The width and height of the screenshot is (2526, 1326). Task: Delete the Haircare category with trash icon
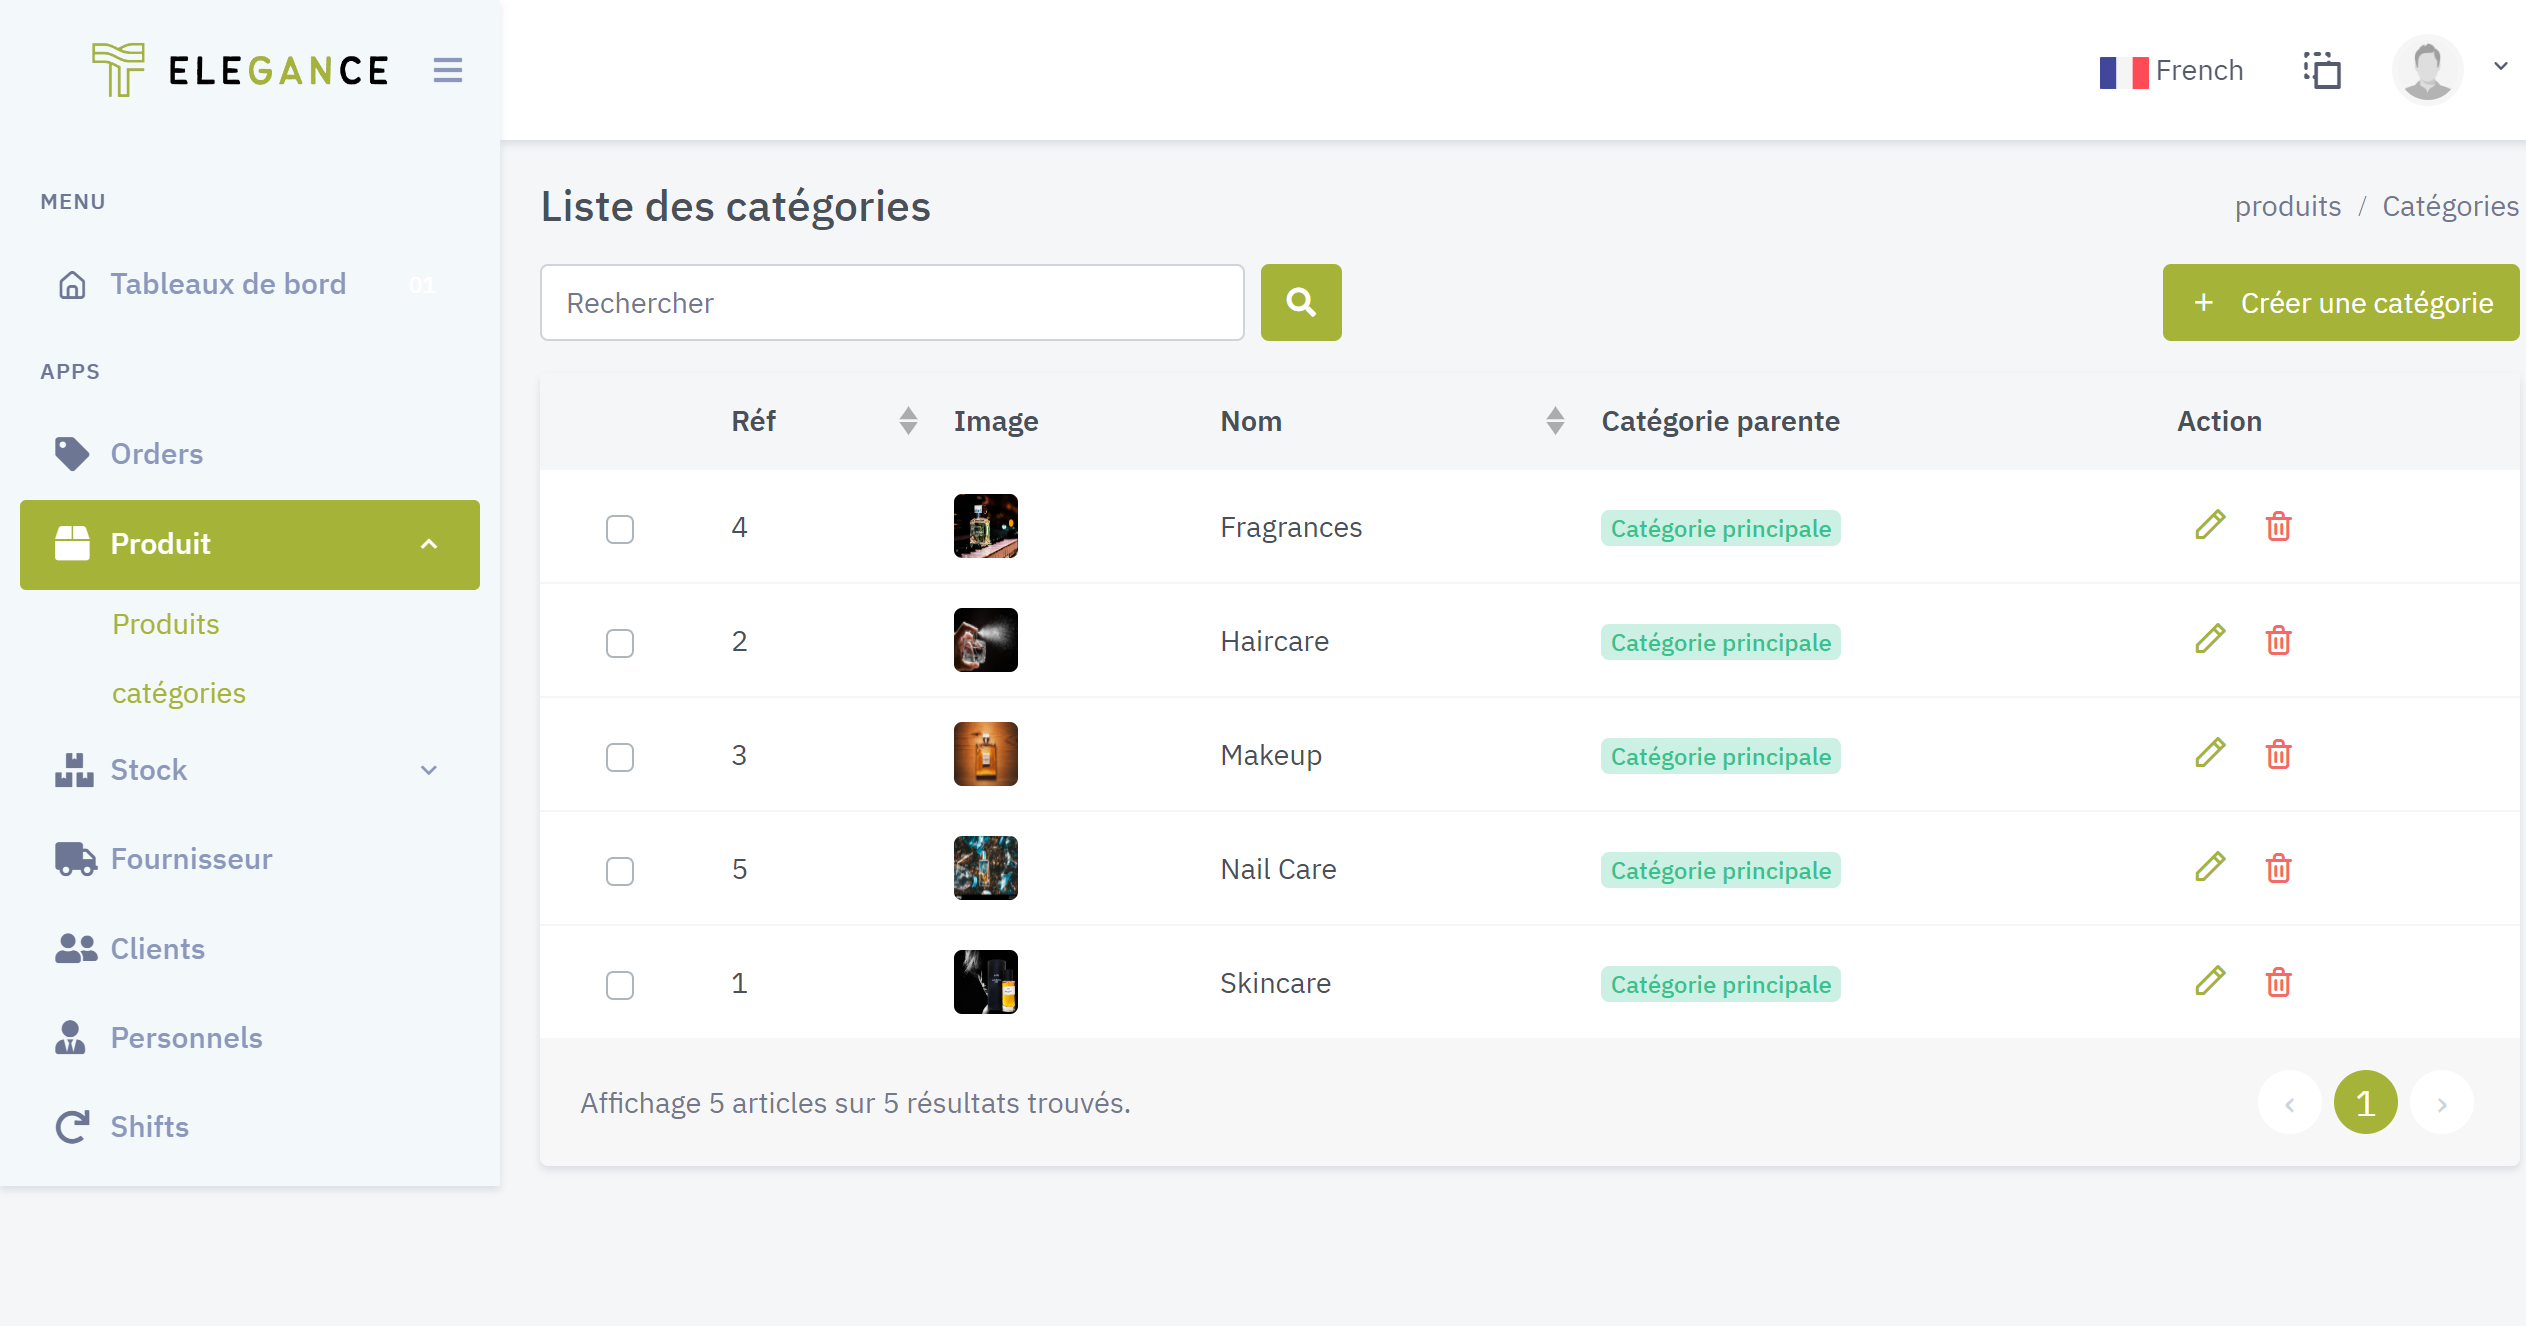pos(2278,640)
